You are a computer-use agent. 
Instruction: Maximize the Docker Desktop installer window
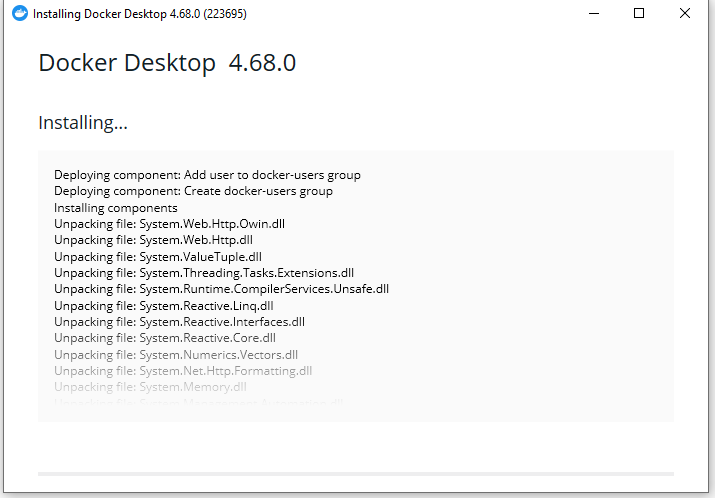coord(639,13)
